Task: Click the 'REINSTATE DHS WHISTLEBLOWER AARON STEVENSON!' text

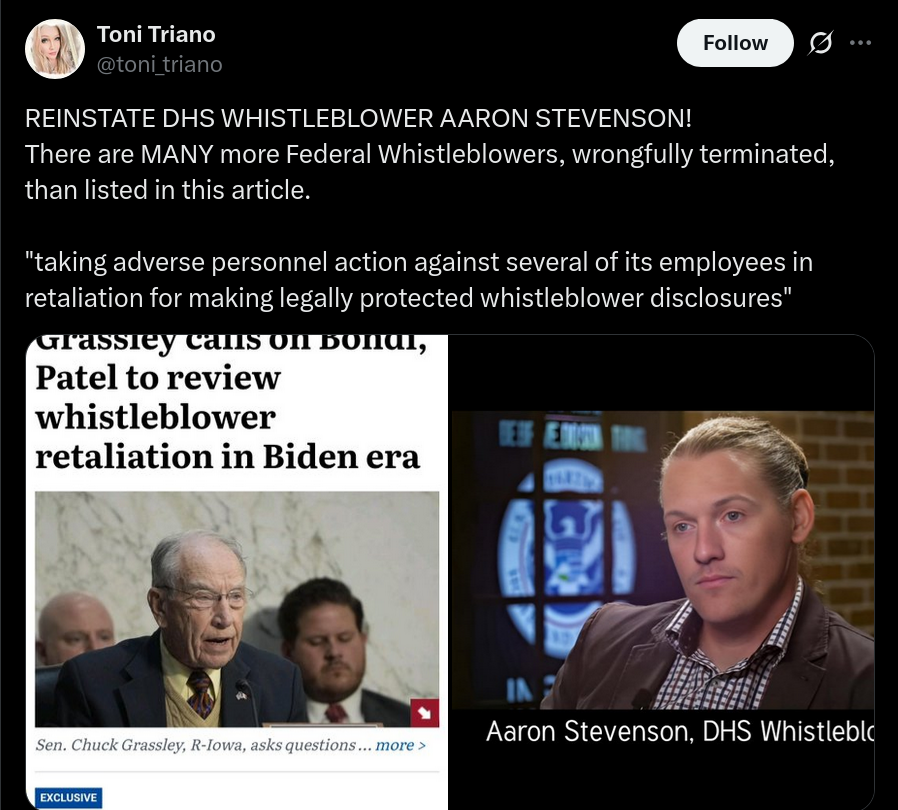Action: [x=358, y=119]
